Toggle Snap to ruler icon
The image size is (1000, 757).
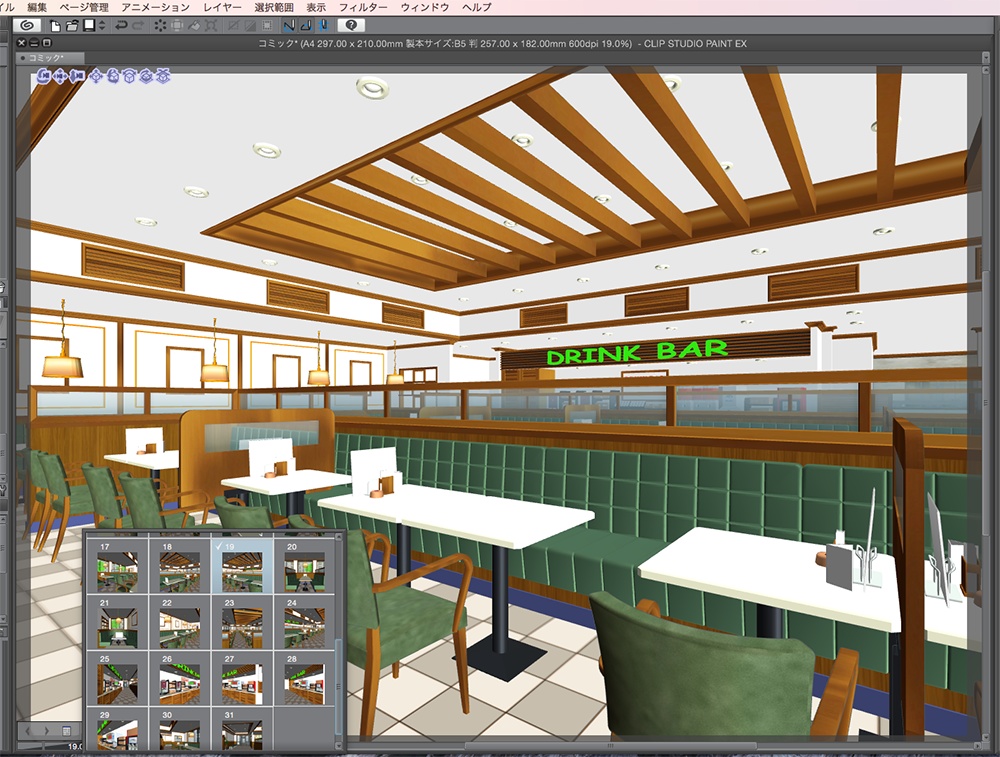pos(289,26)
